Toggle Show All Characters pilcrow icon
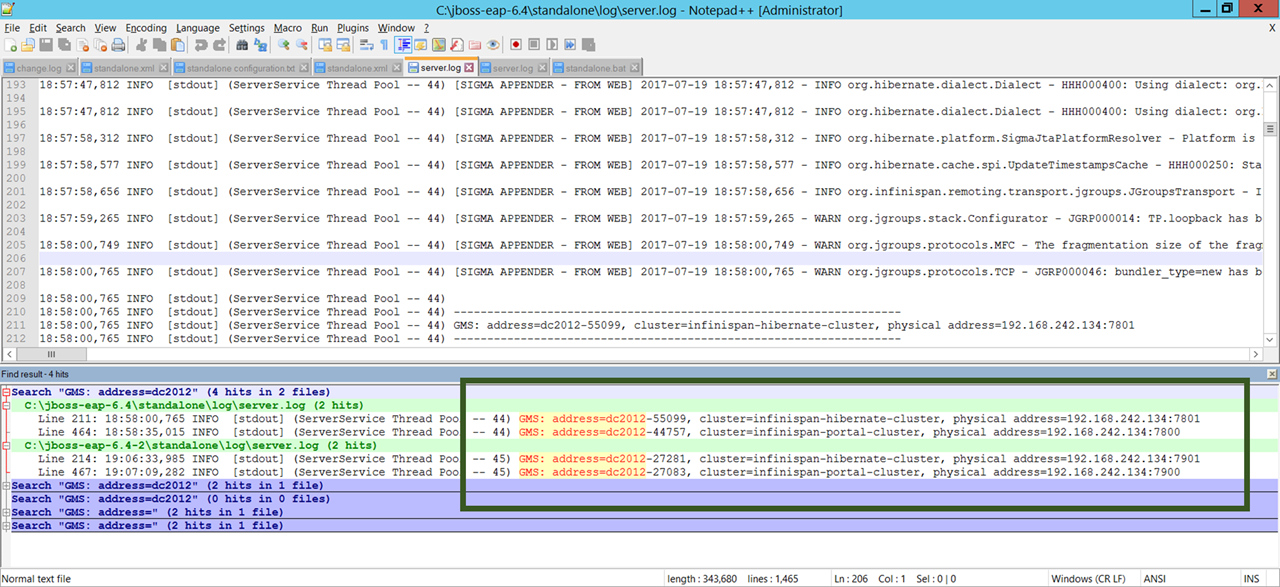This screenshot has height=587, width=1280. (385, 45)
